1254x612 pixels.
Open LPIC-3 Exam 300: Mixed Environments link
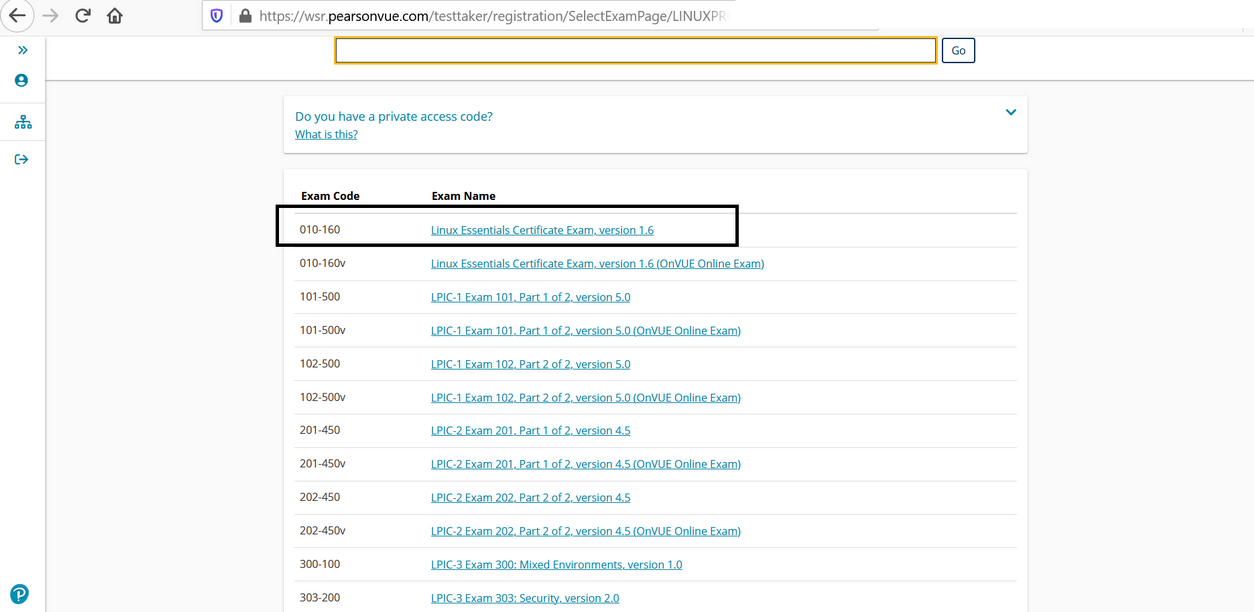[556, 564]
